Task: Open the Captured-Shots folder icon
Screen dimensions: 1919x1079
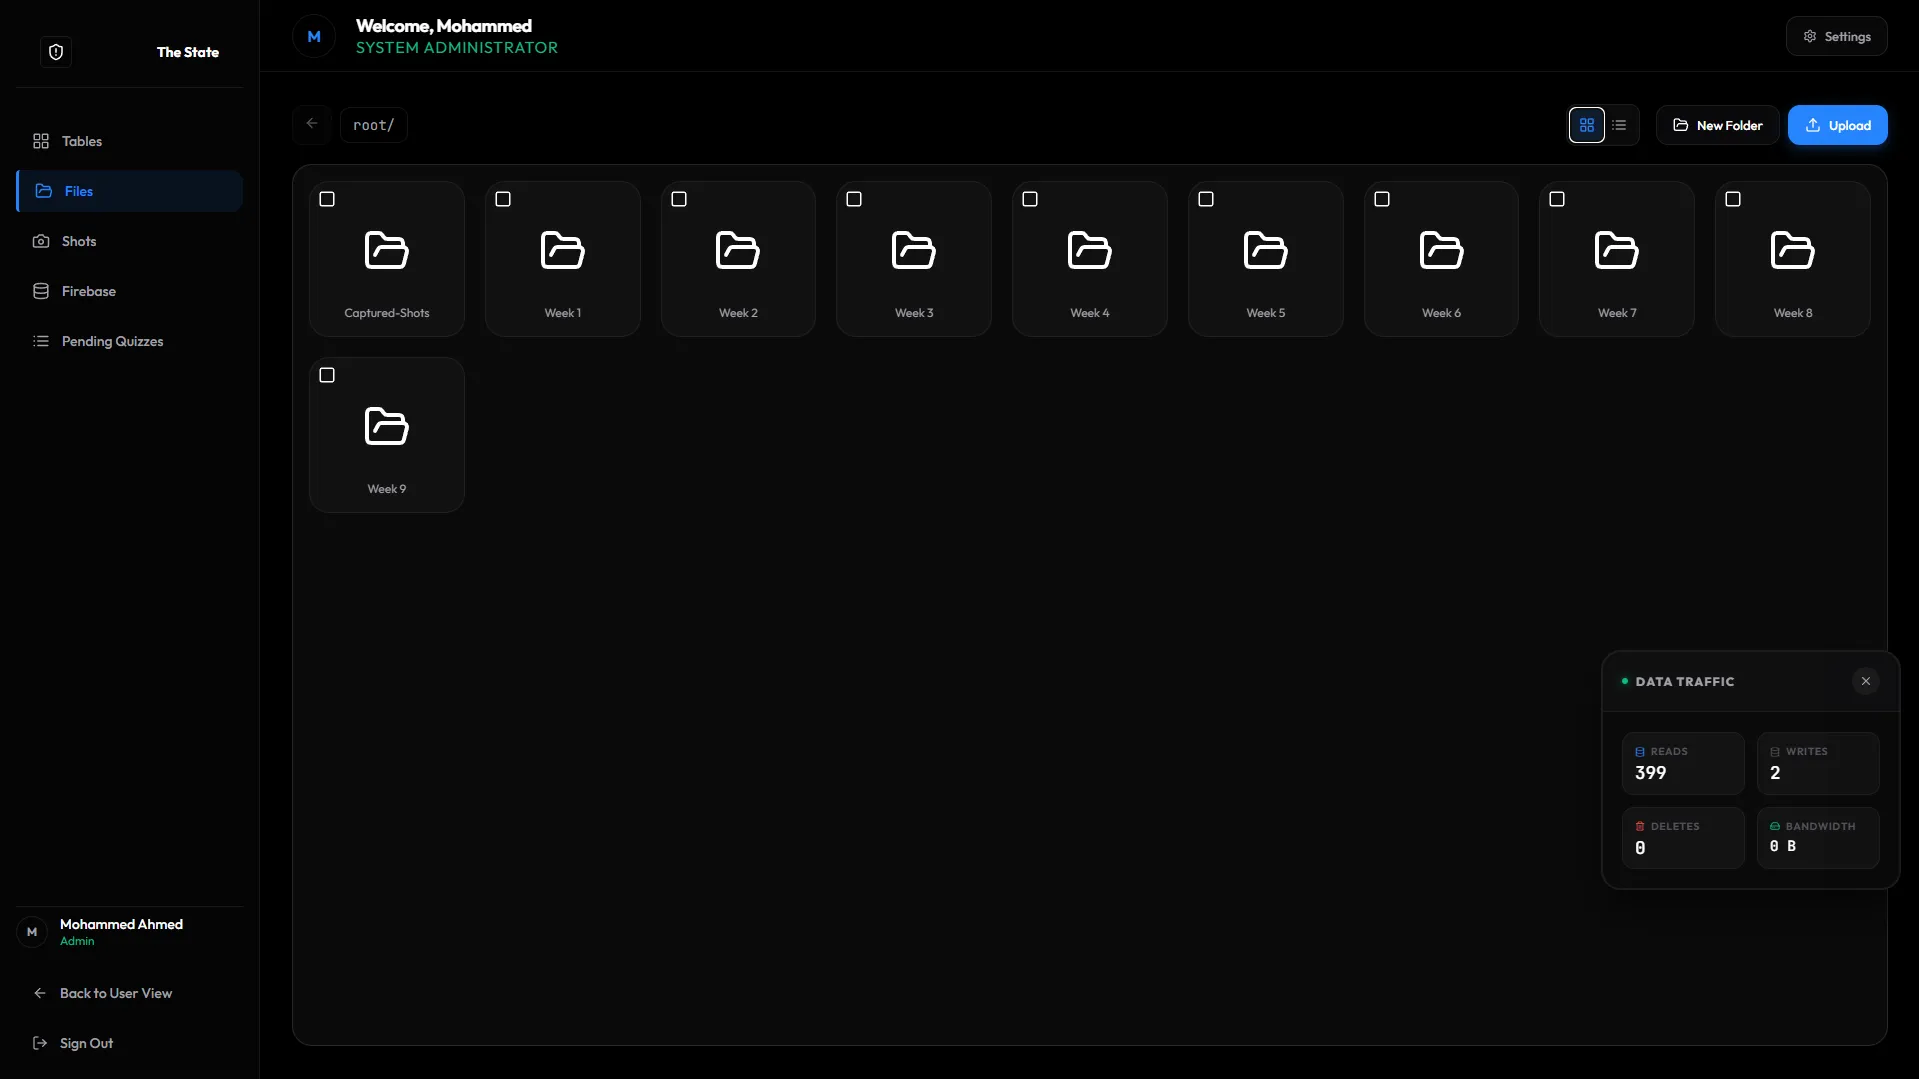Action: pyautogui.click(x=387, y=251)
